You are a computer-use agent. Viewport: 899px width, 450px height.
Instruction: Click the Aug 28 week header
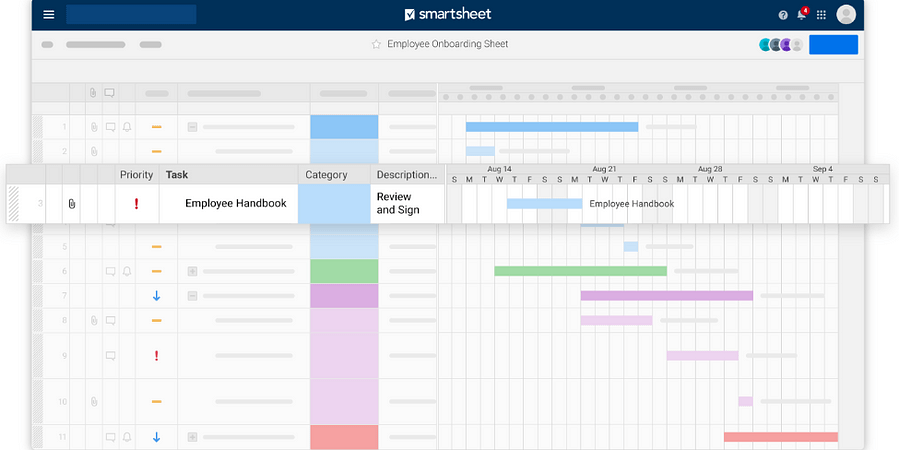point(710,169)
